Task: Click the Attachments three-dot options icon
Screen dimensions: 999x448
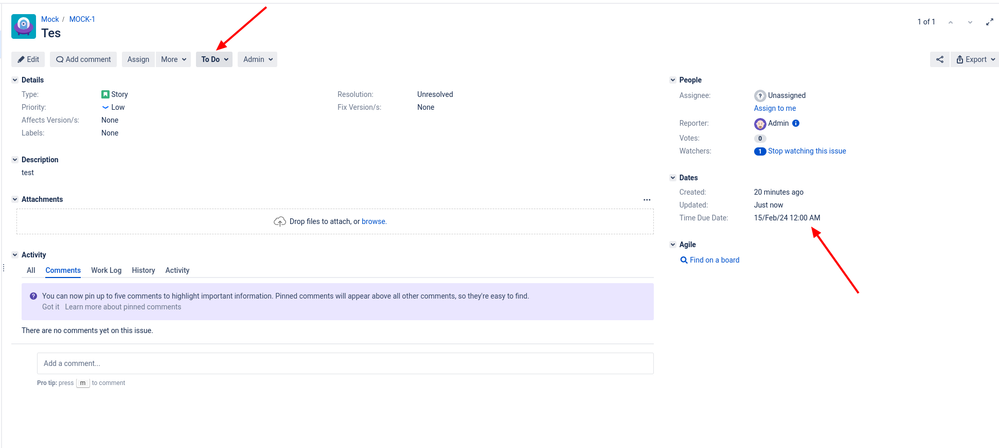Action: 647,199
